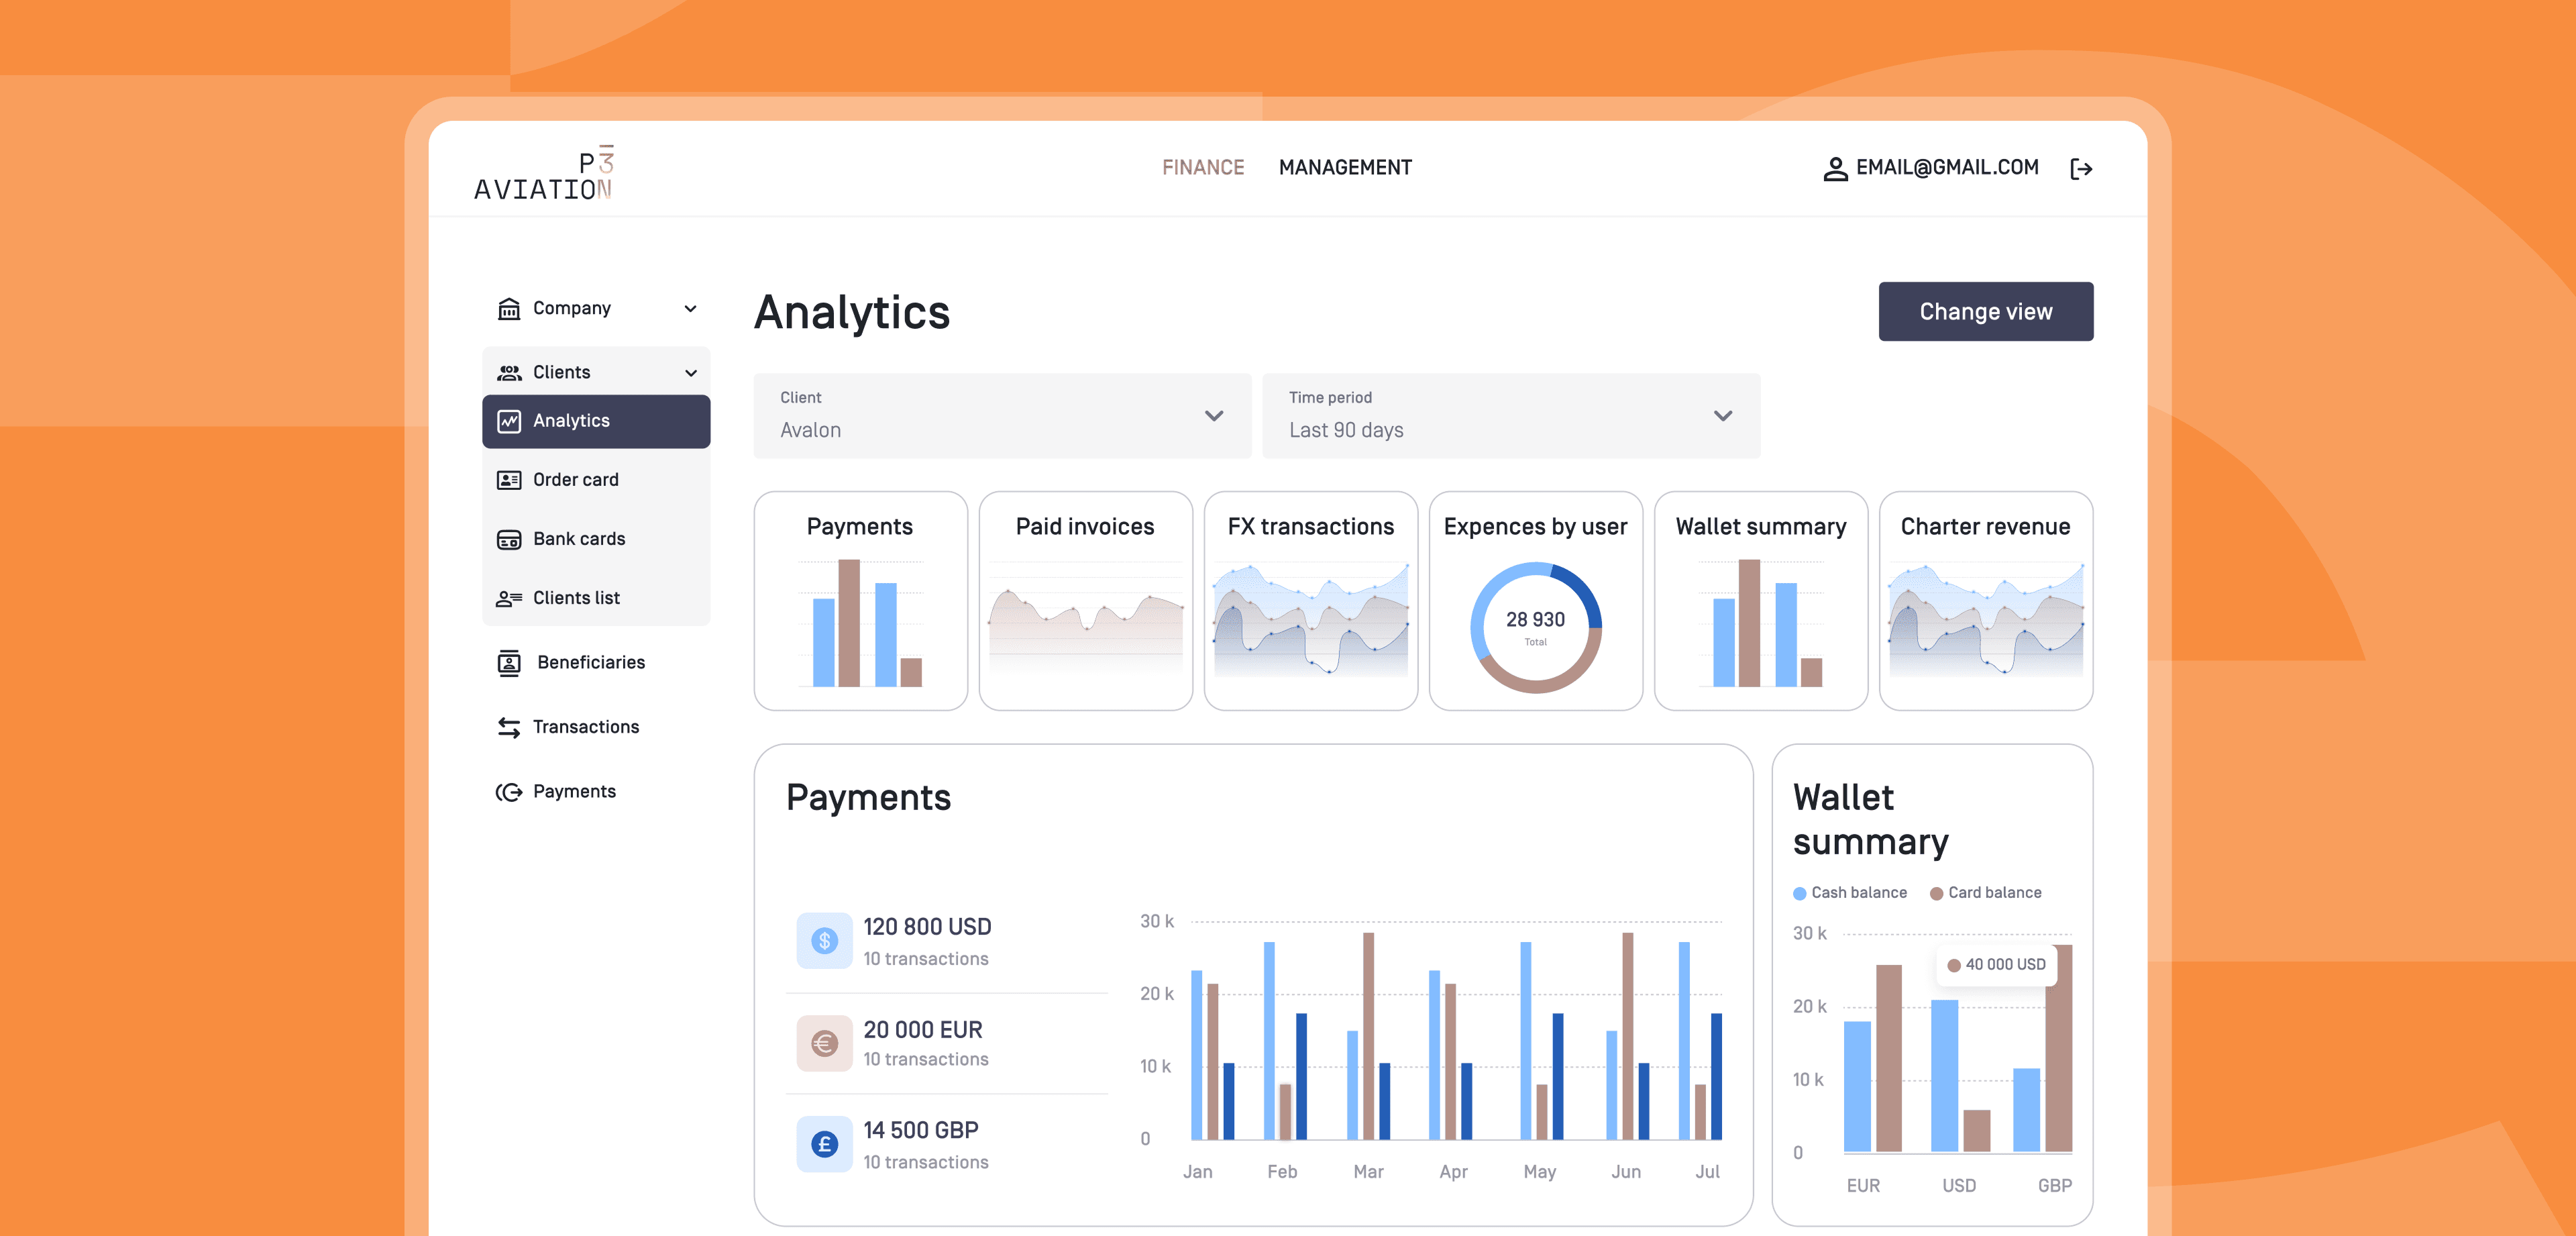This screenshot has height=1236, width=2576.
Task: Toggle Cash balance legend item
Action: [x=1849, y=892]
